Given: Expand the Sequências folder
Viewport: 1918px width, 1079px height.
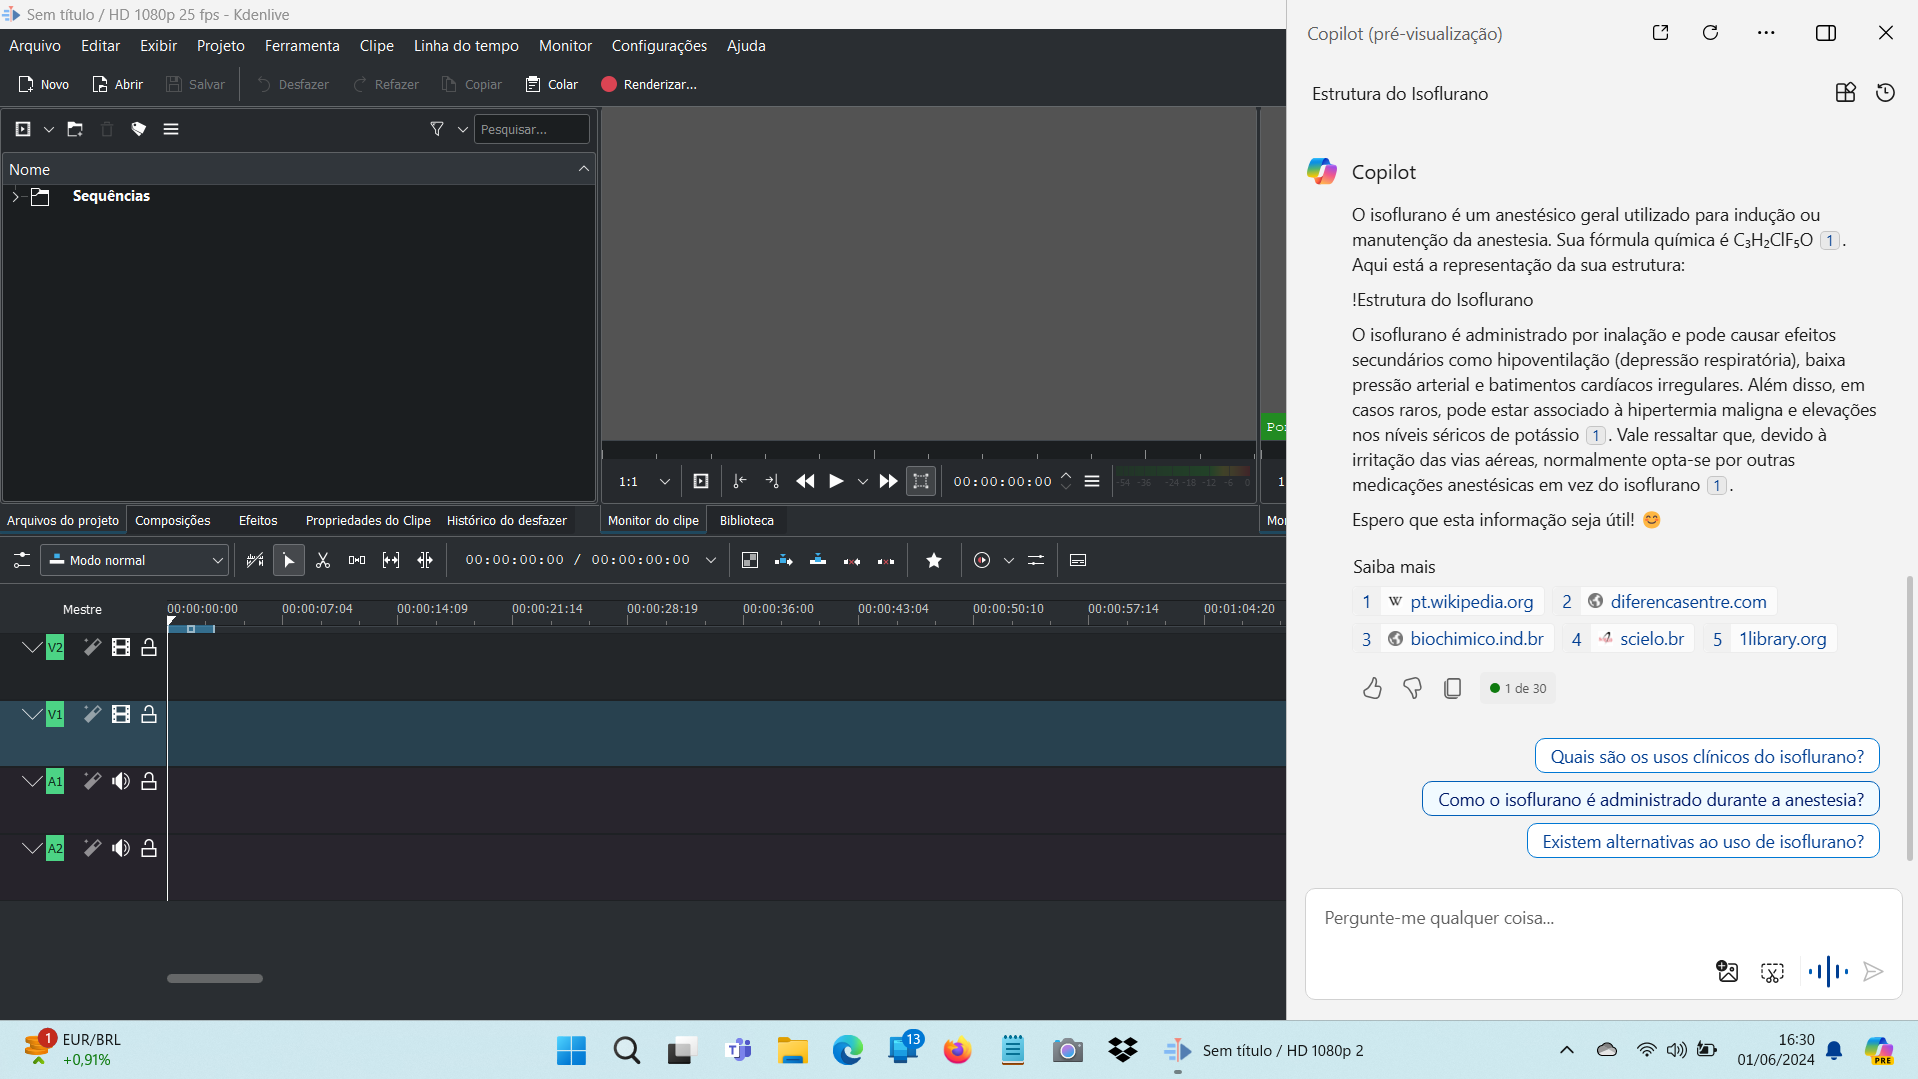Looking at the screenshot, I should (16, 197).
